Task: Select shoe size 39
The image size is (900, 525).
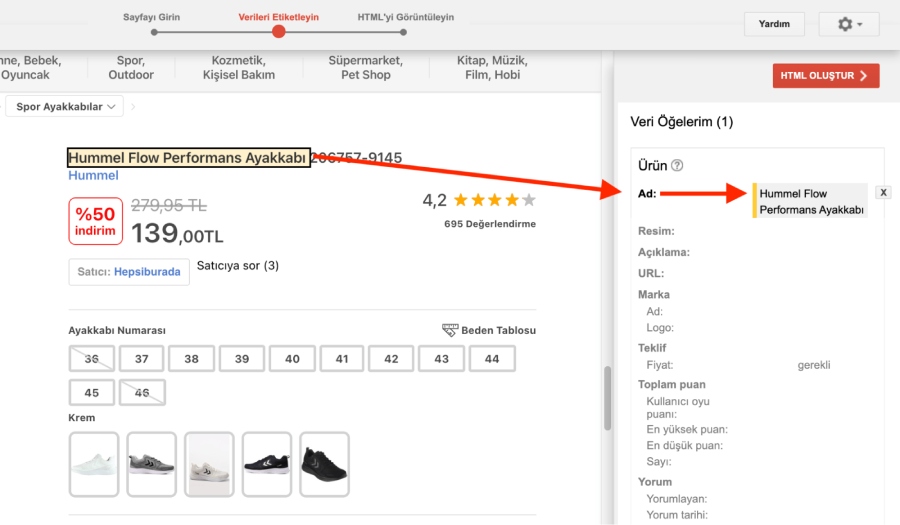Action: 242,359
